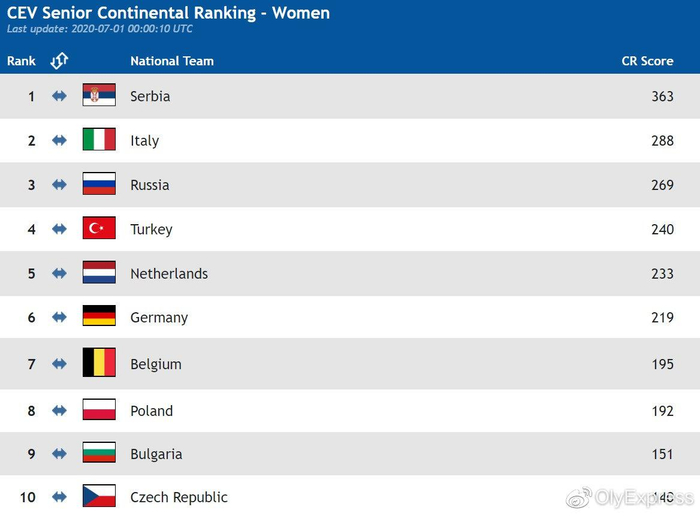Viewport: 700px width, 516px height.
Task: Sort by the National Team column header
Action: click(x=172, y=61)
